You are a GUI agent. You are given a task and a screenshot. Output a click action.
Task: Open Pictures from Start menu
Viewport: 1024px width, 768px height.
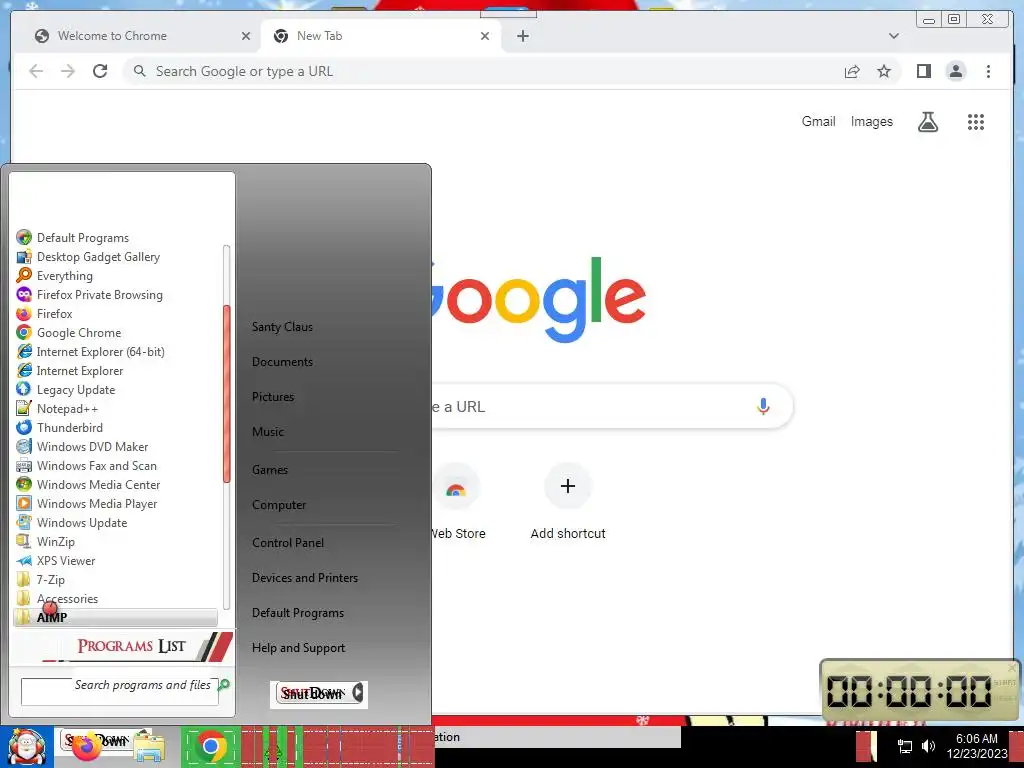(x=273, y=396)
